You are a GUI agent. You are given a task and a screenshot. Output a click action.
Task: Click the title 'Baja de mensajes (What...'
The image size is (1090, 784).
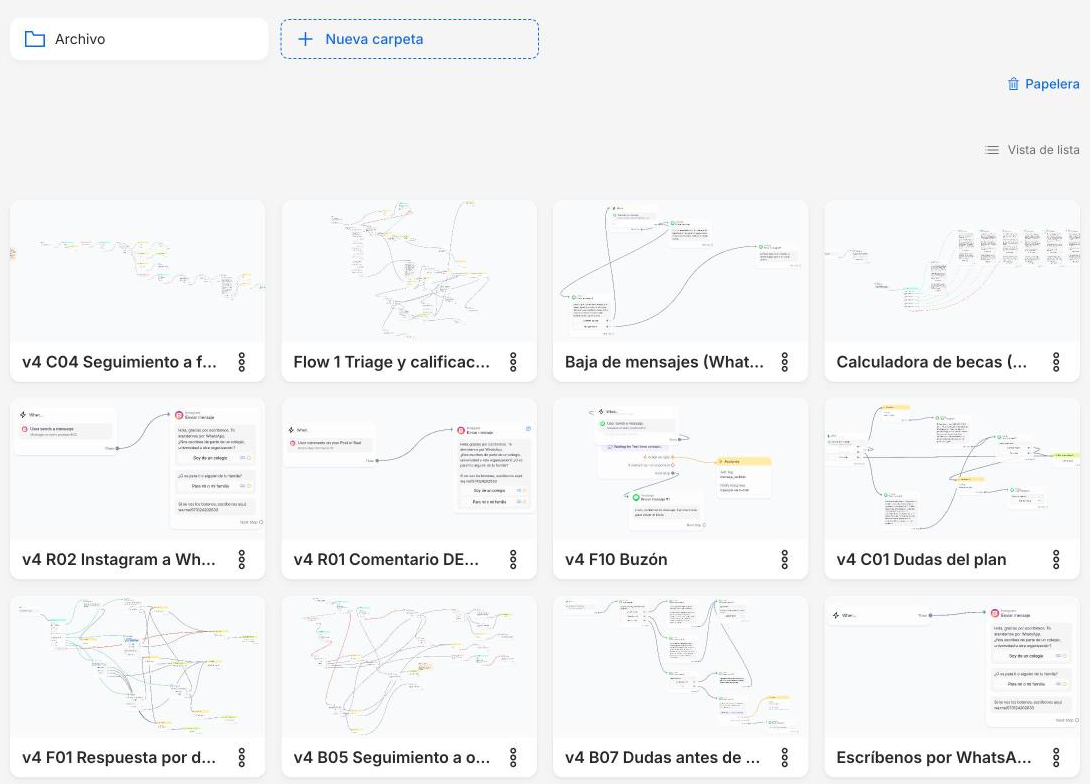665,362
